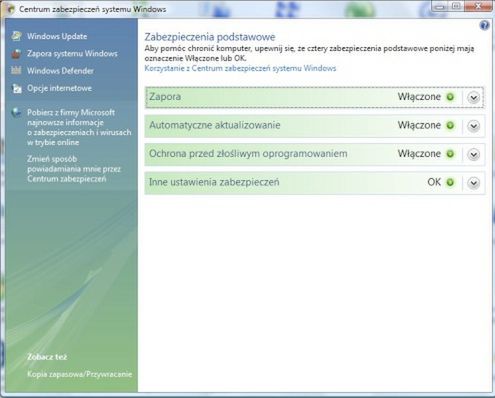Image resolution: width=495 pixels, height=398 pixels.
Task: Close the Centrum zabezpieczeń window
Action: click(x=478, y=6)
